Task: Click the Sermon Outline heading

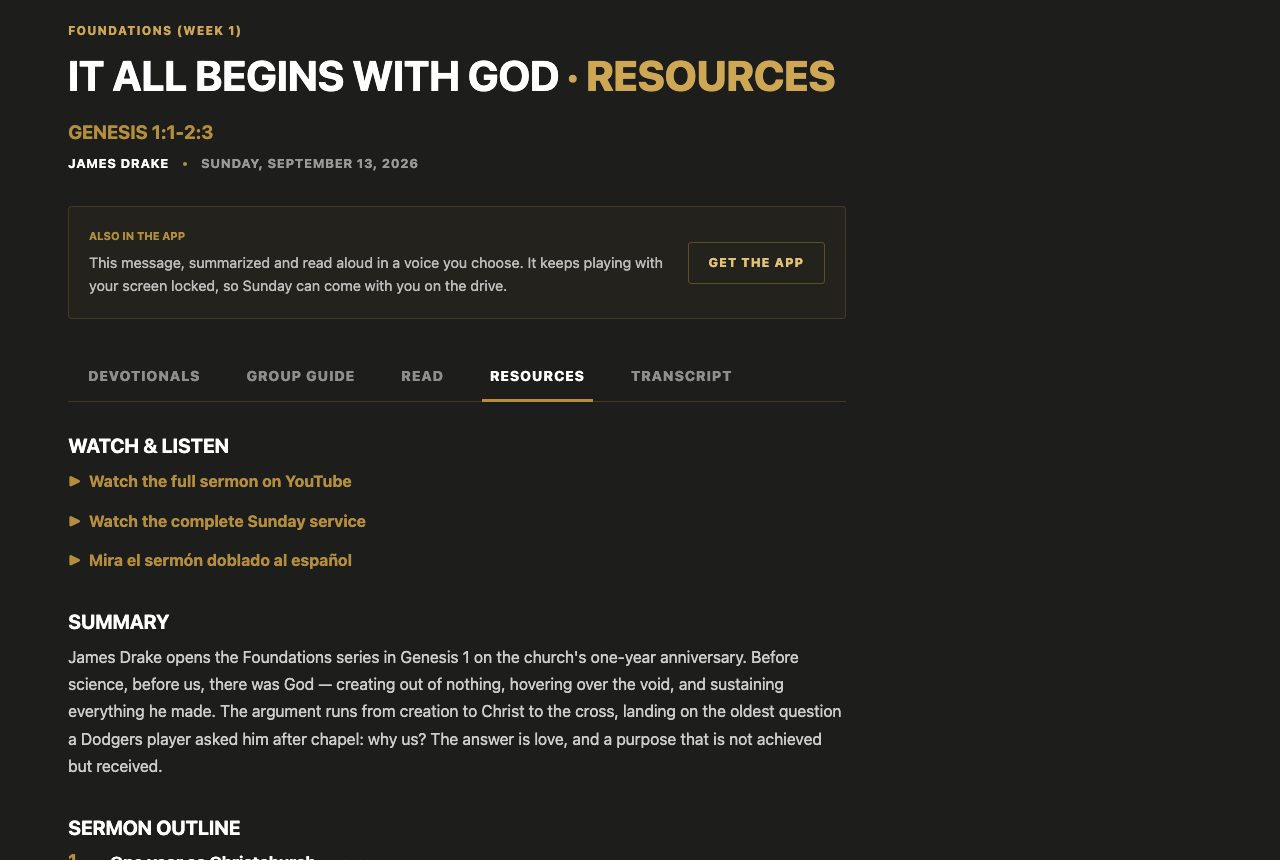Action: [x=154, y=828]
